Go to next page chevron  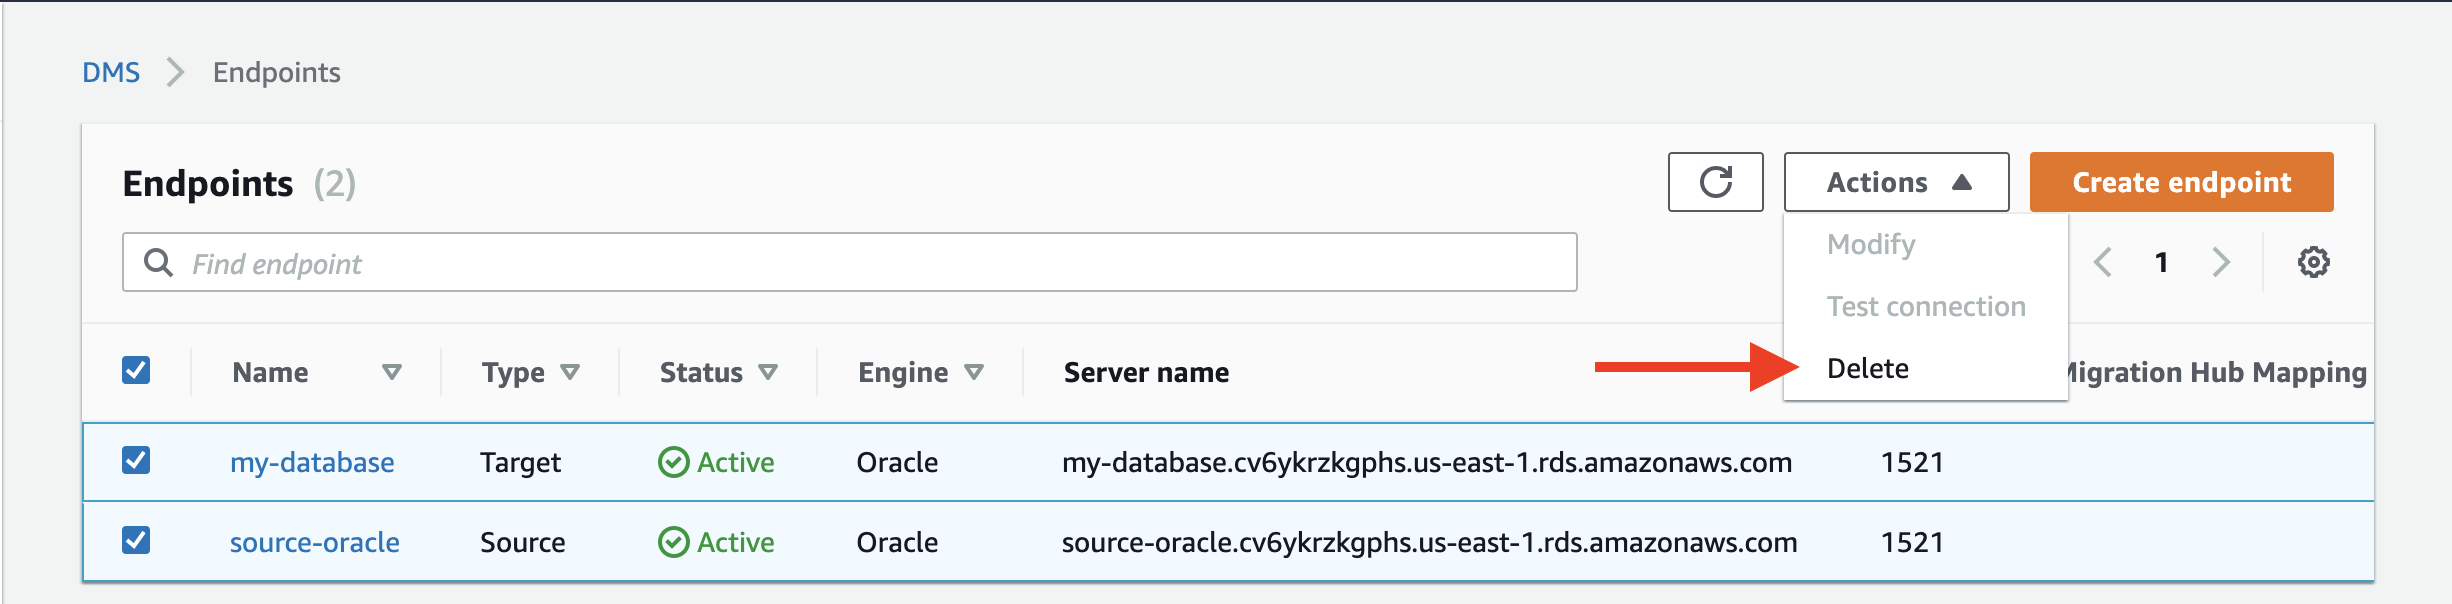tap(2221, 262)
